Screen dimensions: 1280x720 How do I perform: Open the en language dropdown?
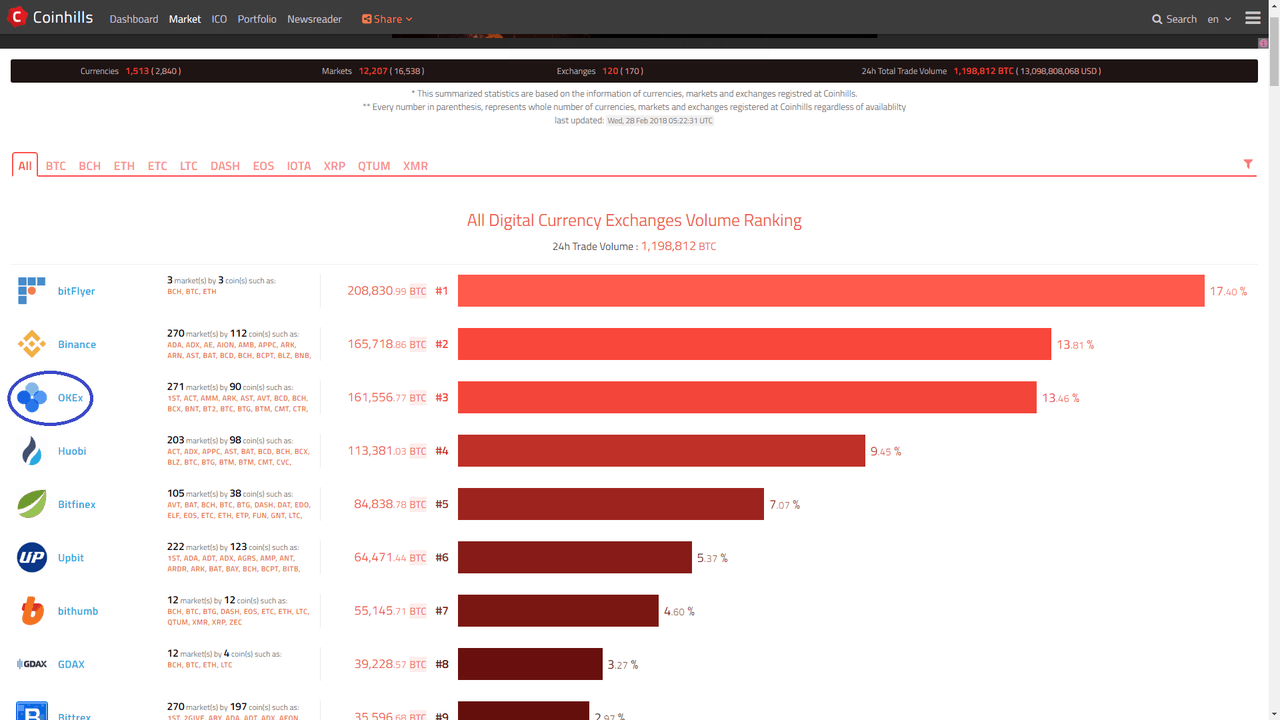pos(1219,19)
